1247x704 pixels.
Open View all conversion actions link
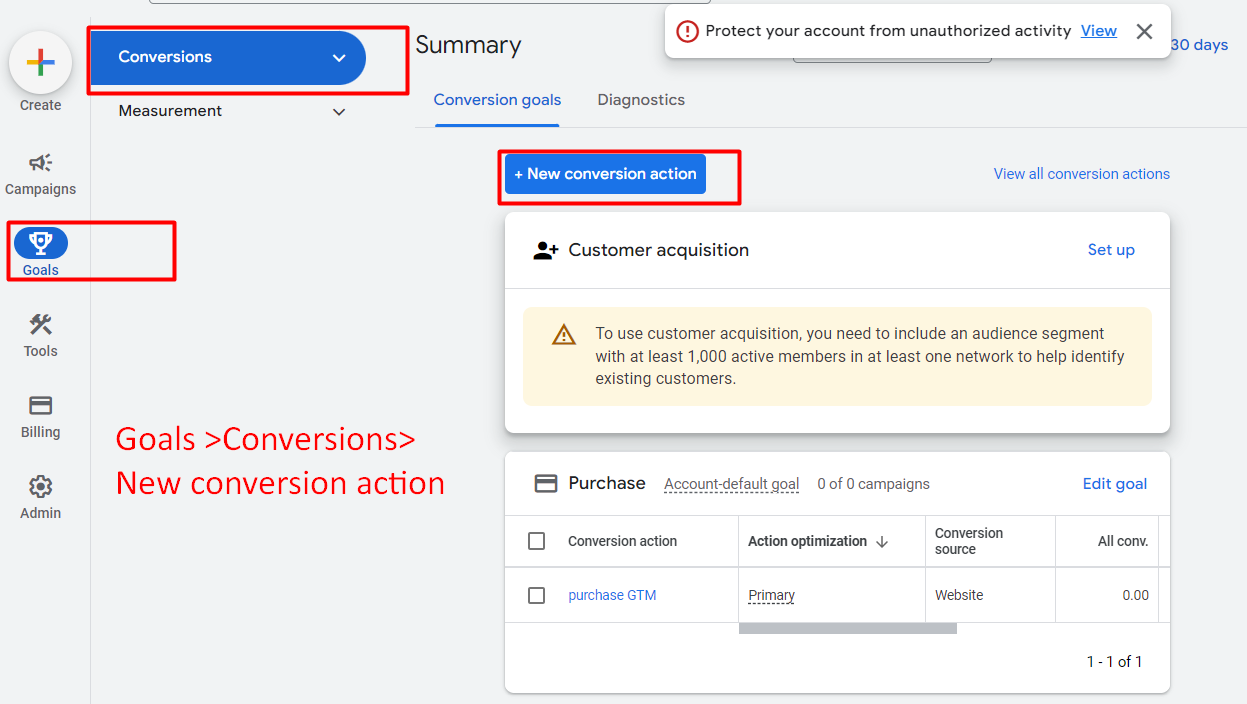[1081, 174]
